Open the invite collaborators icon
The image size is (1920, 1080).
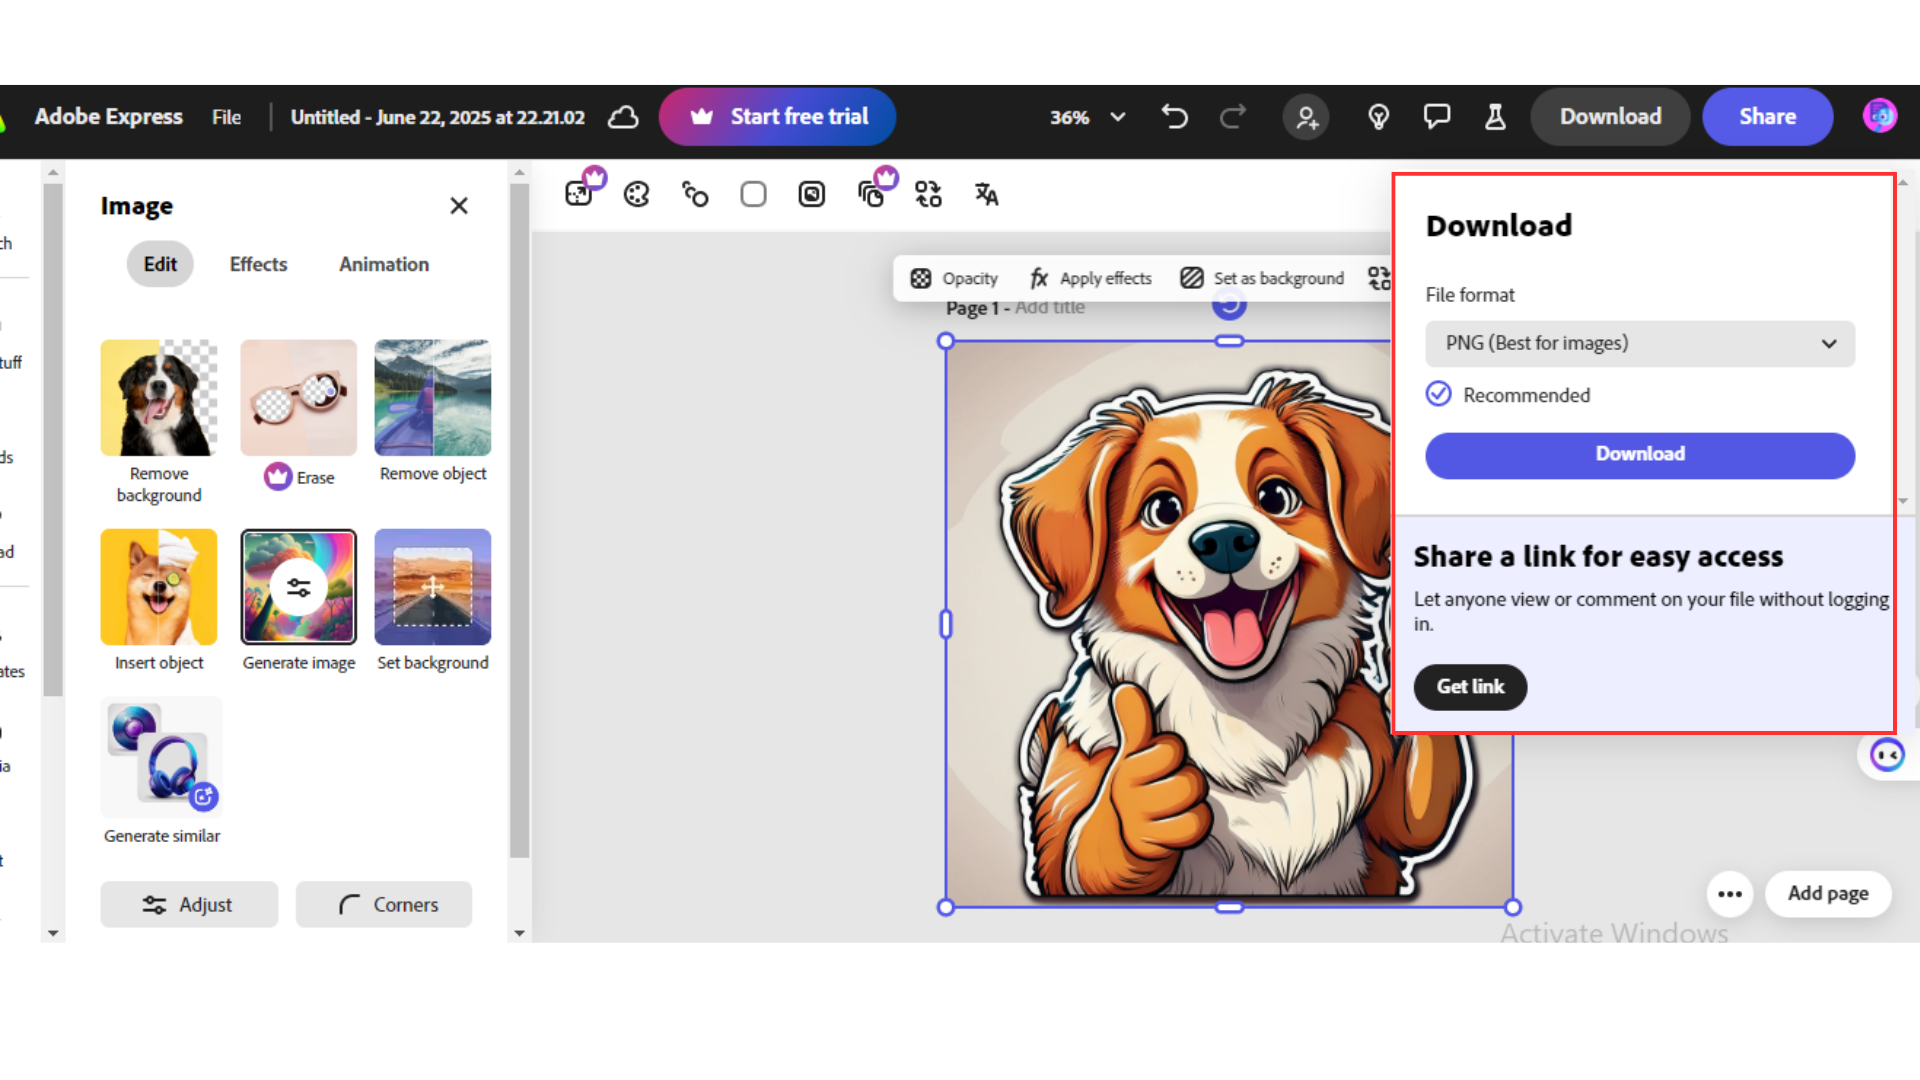click(1306, 117)
